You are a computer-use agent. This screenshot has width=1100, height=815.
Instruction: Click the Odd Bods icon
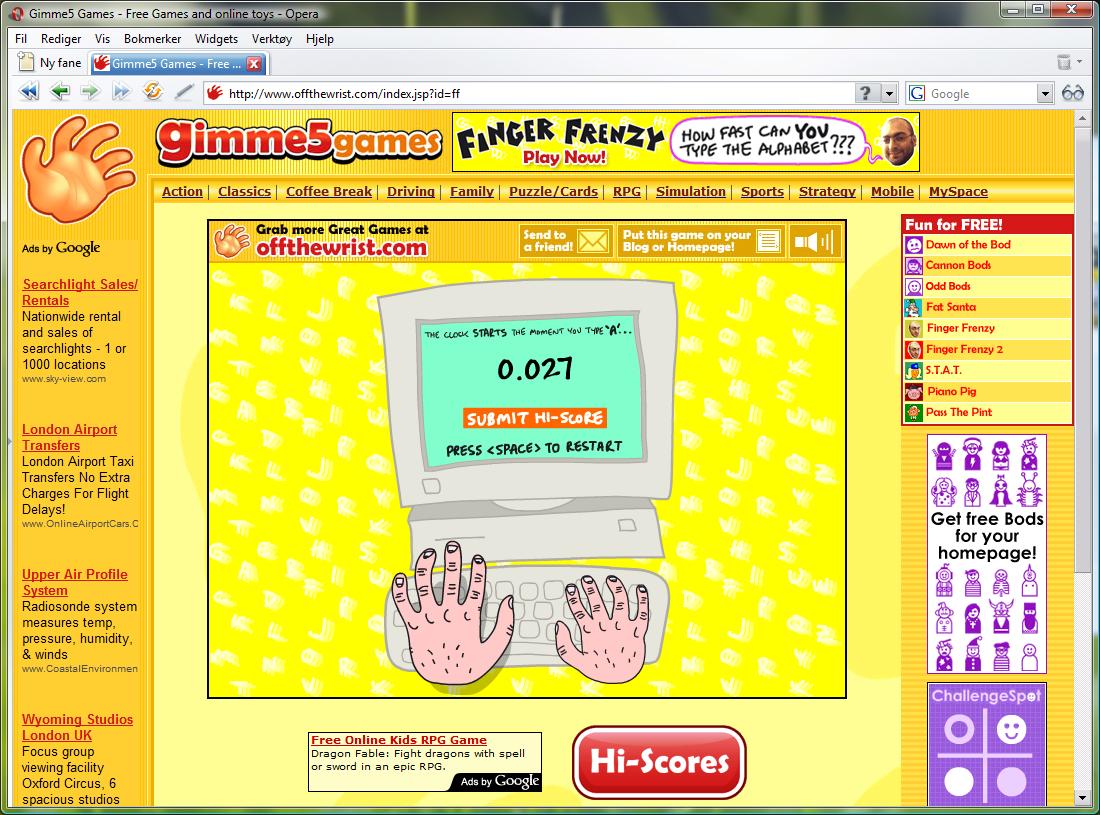pyautogui.click(x=913, y=287)
